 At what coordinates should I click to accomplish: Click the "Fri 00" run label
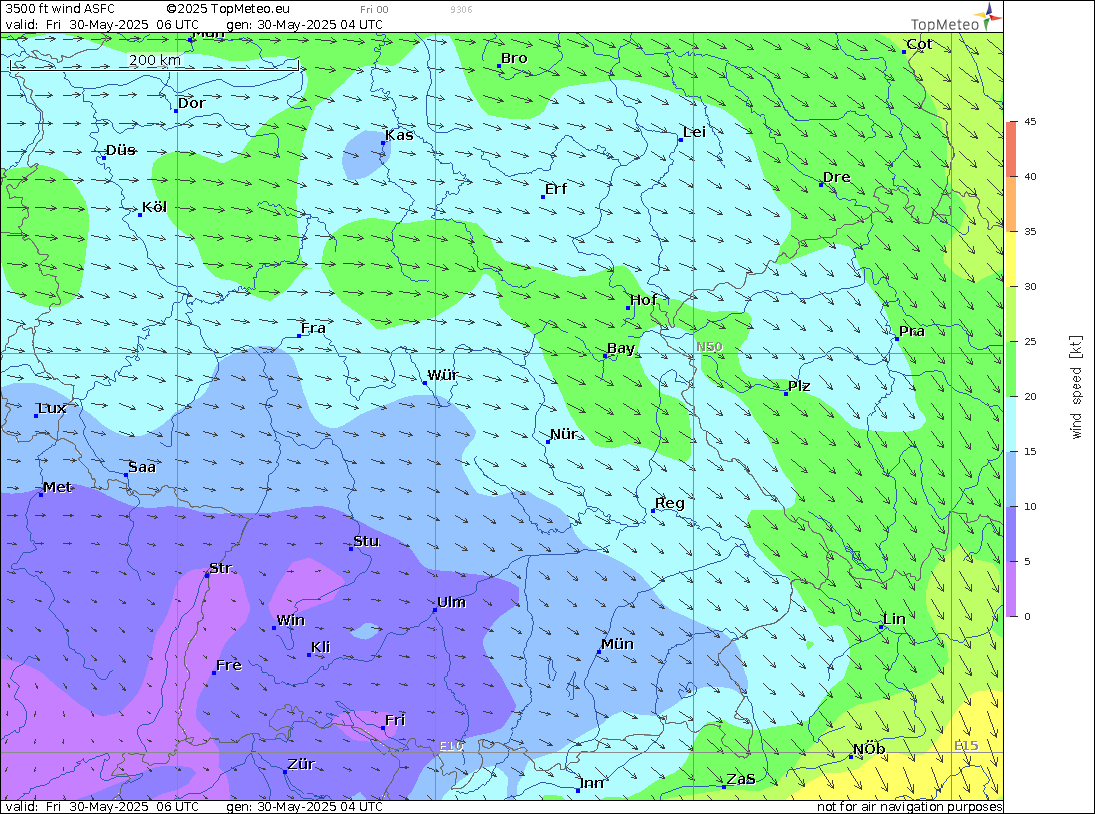[374, 10]
